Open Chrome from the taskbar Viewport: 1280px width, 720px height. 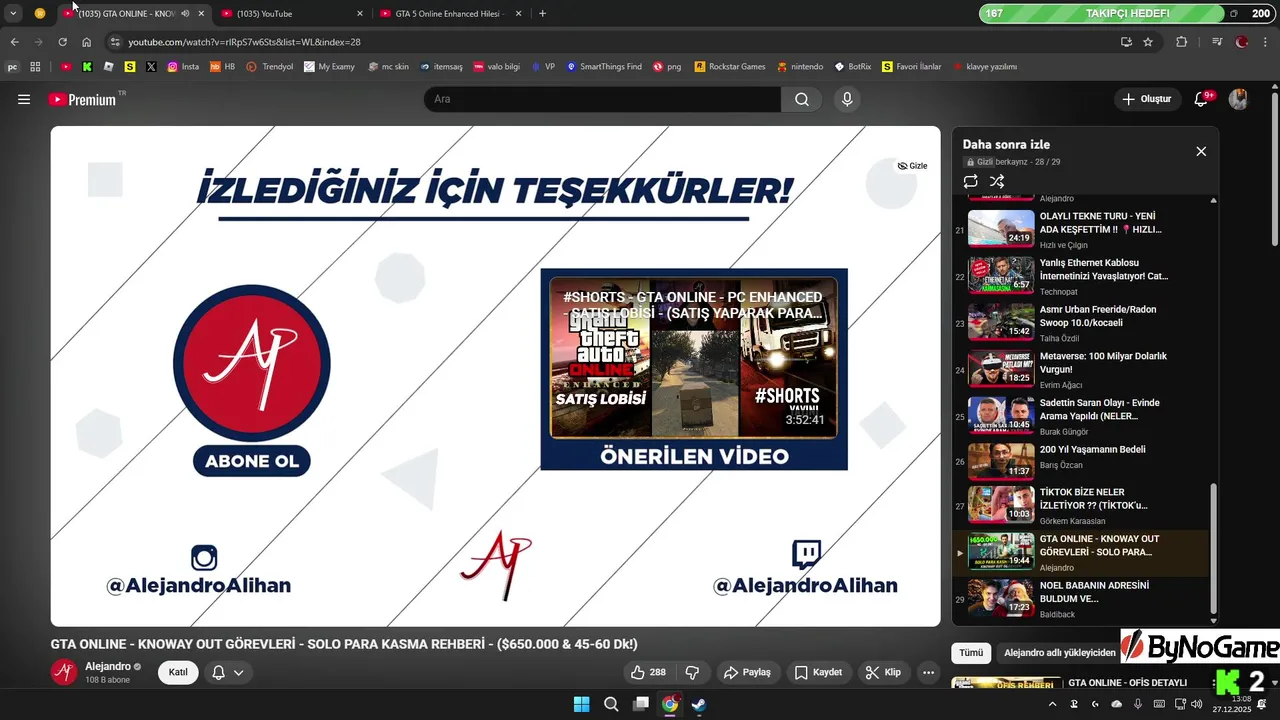[670, 704]
